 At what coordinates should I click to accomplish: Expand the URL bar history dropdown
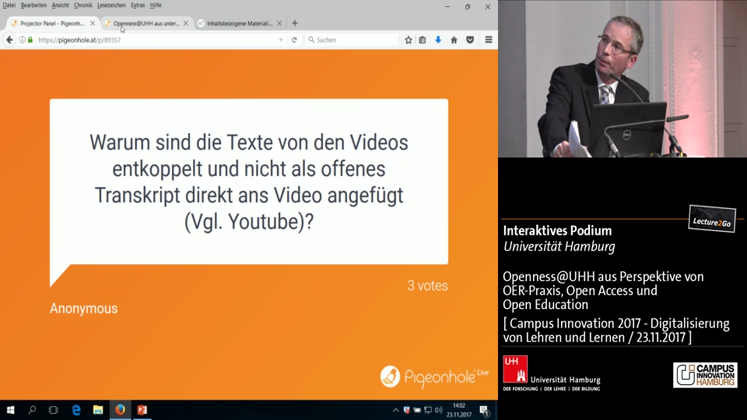(x=281, y=40)
